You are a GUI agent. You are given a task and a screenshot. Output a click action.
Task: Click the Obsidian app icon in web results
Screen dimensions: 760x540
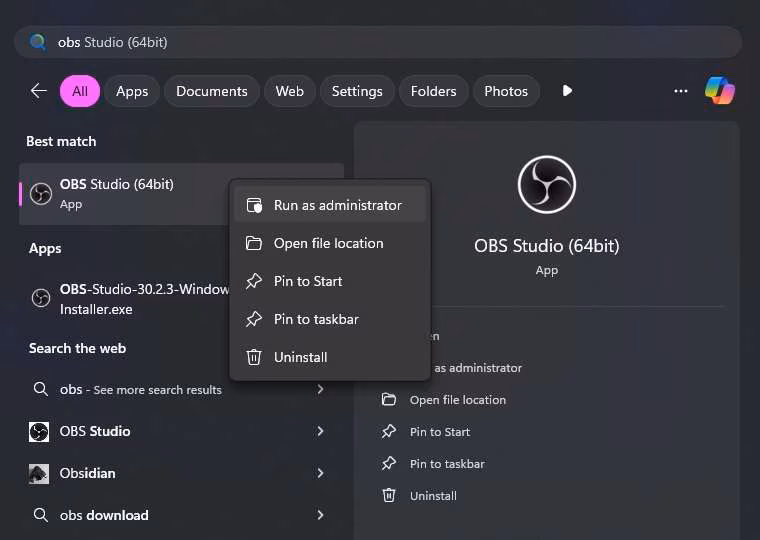click(39, 473)
